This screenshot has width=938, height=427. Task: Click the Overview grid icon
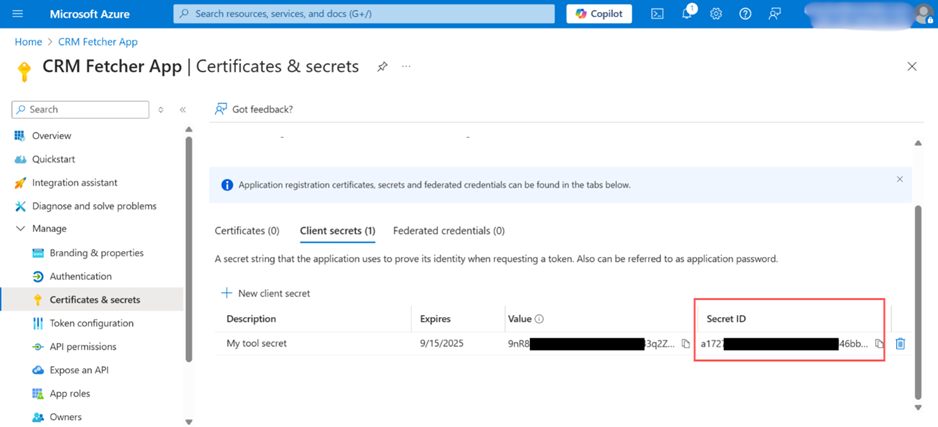20,136
